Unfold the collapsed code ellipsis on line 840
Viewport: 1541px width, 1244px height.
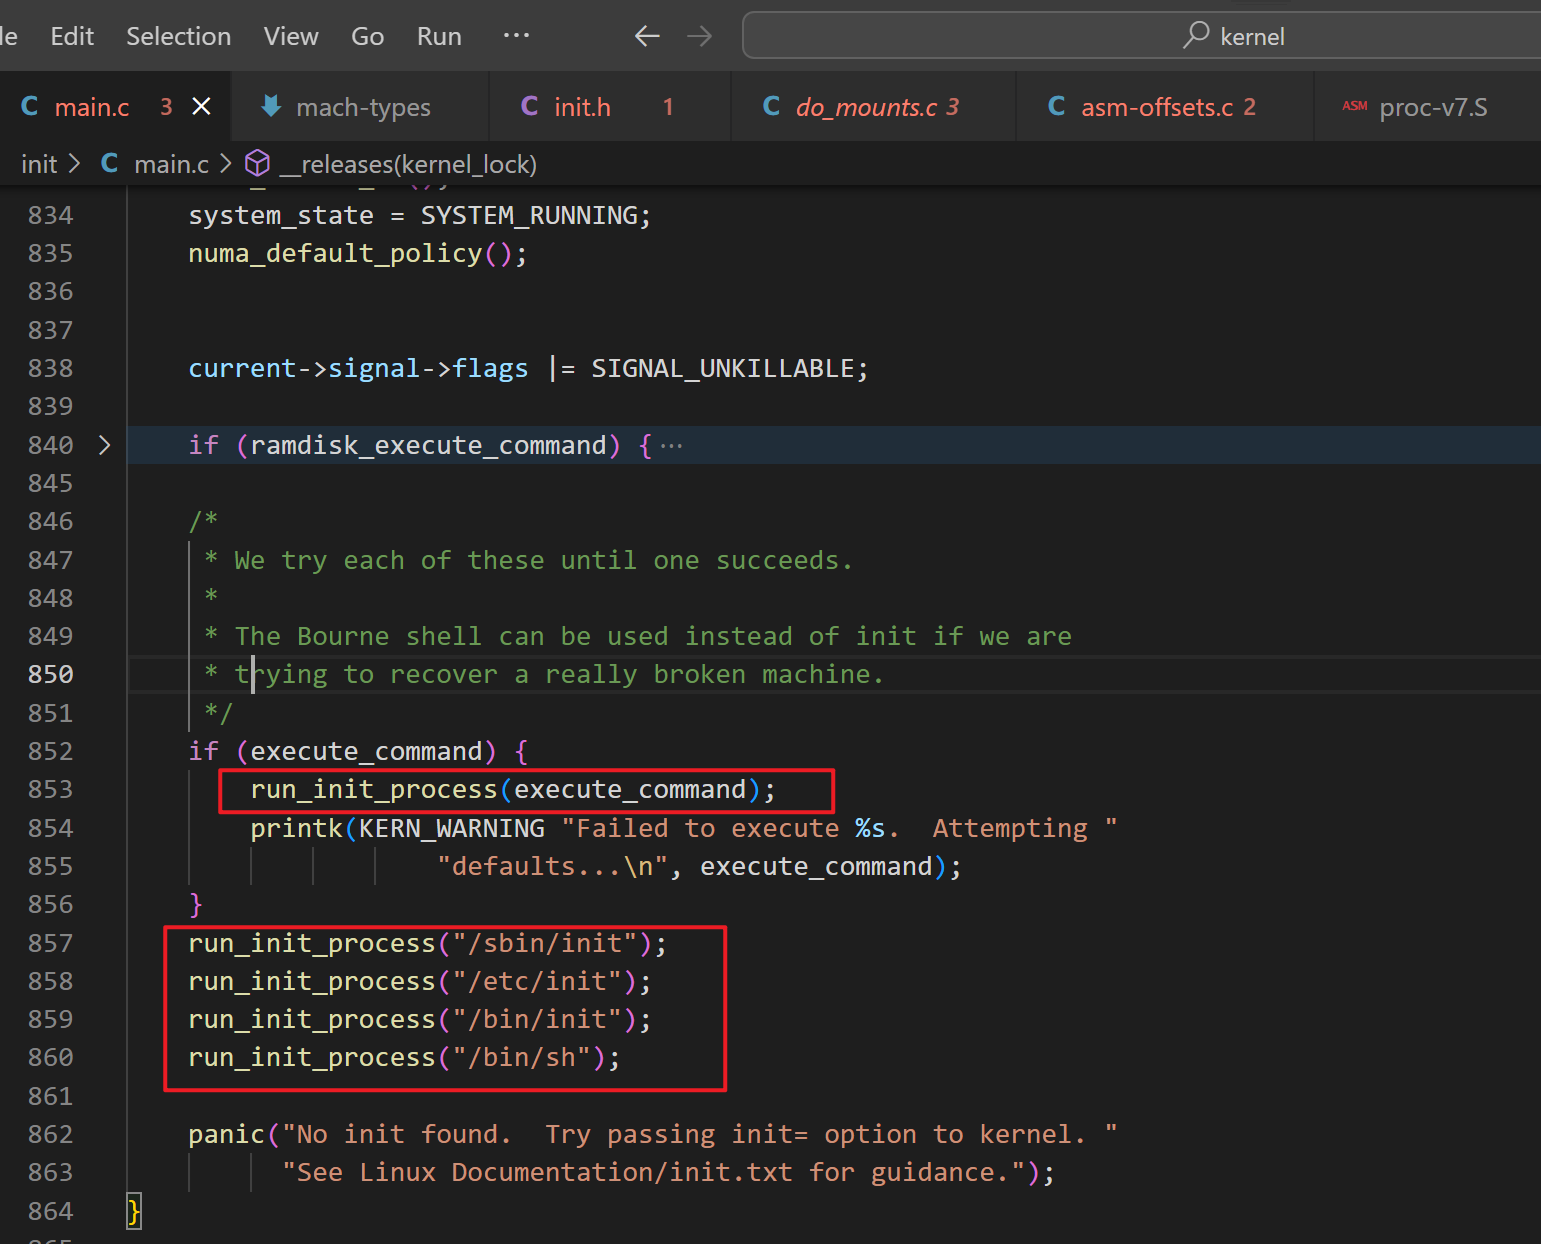[x=672, y=446]
